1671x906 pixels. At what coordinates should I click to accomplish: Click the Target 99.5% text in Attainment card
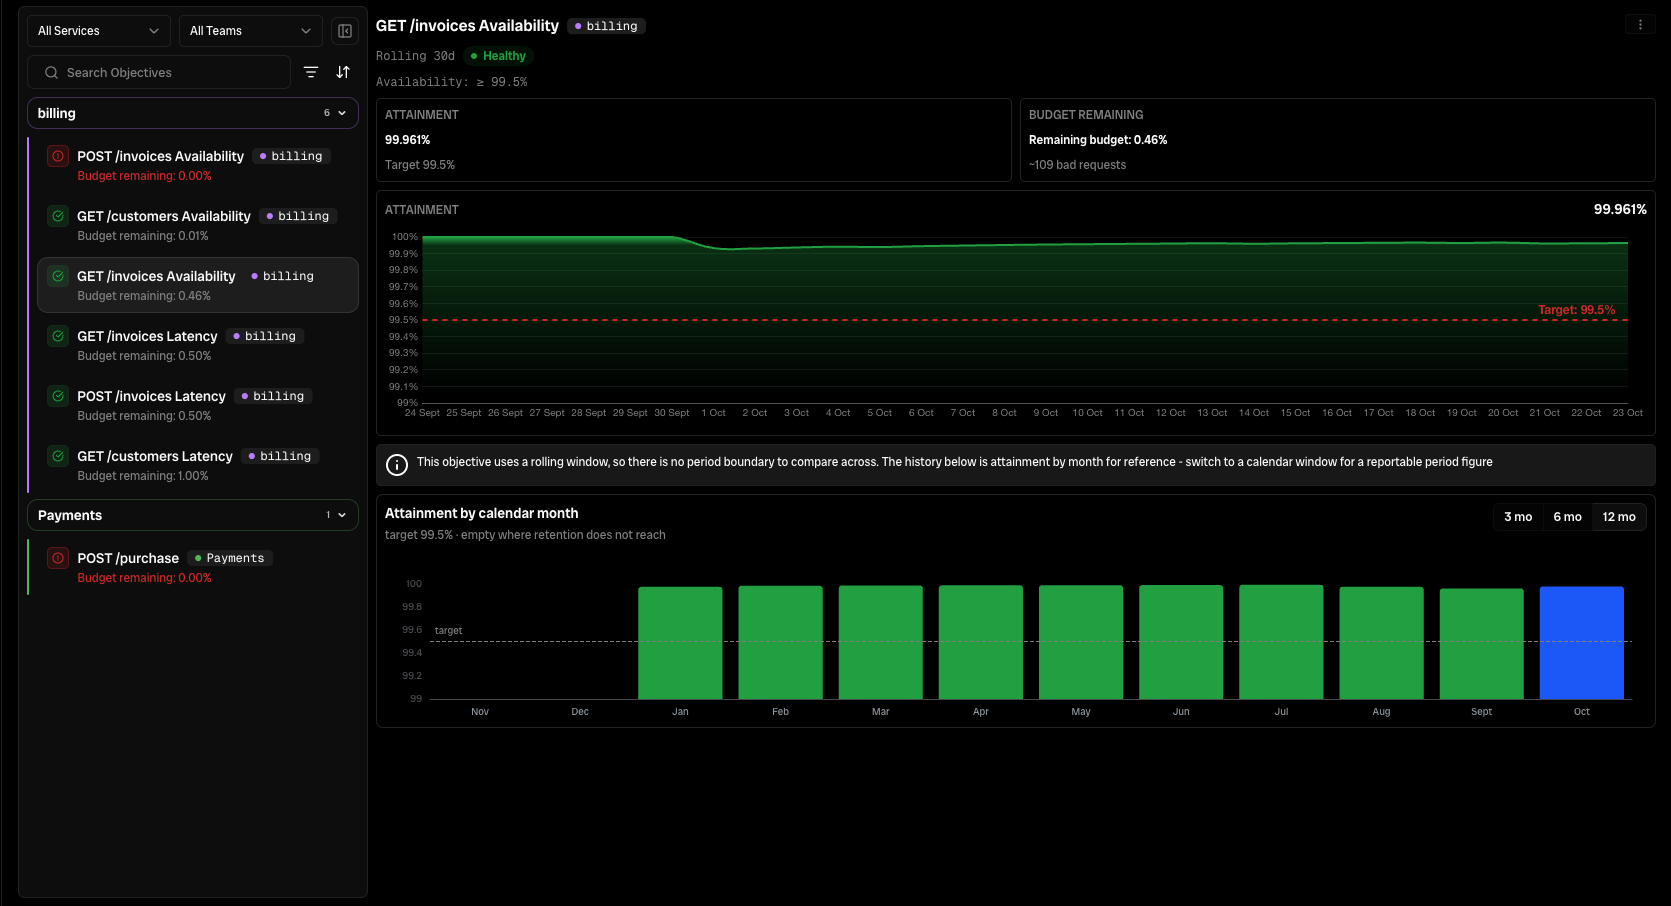[x=420, y=165]
